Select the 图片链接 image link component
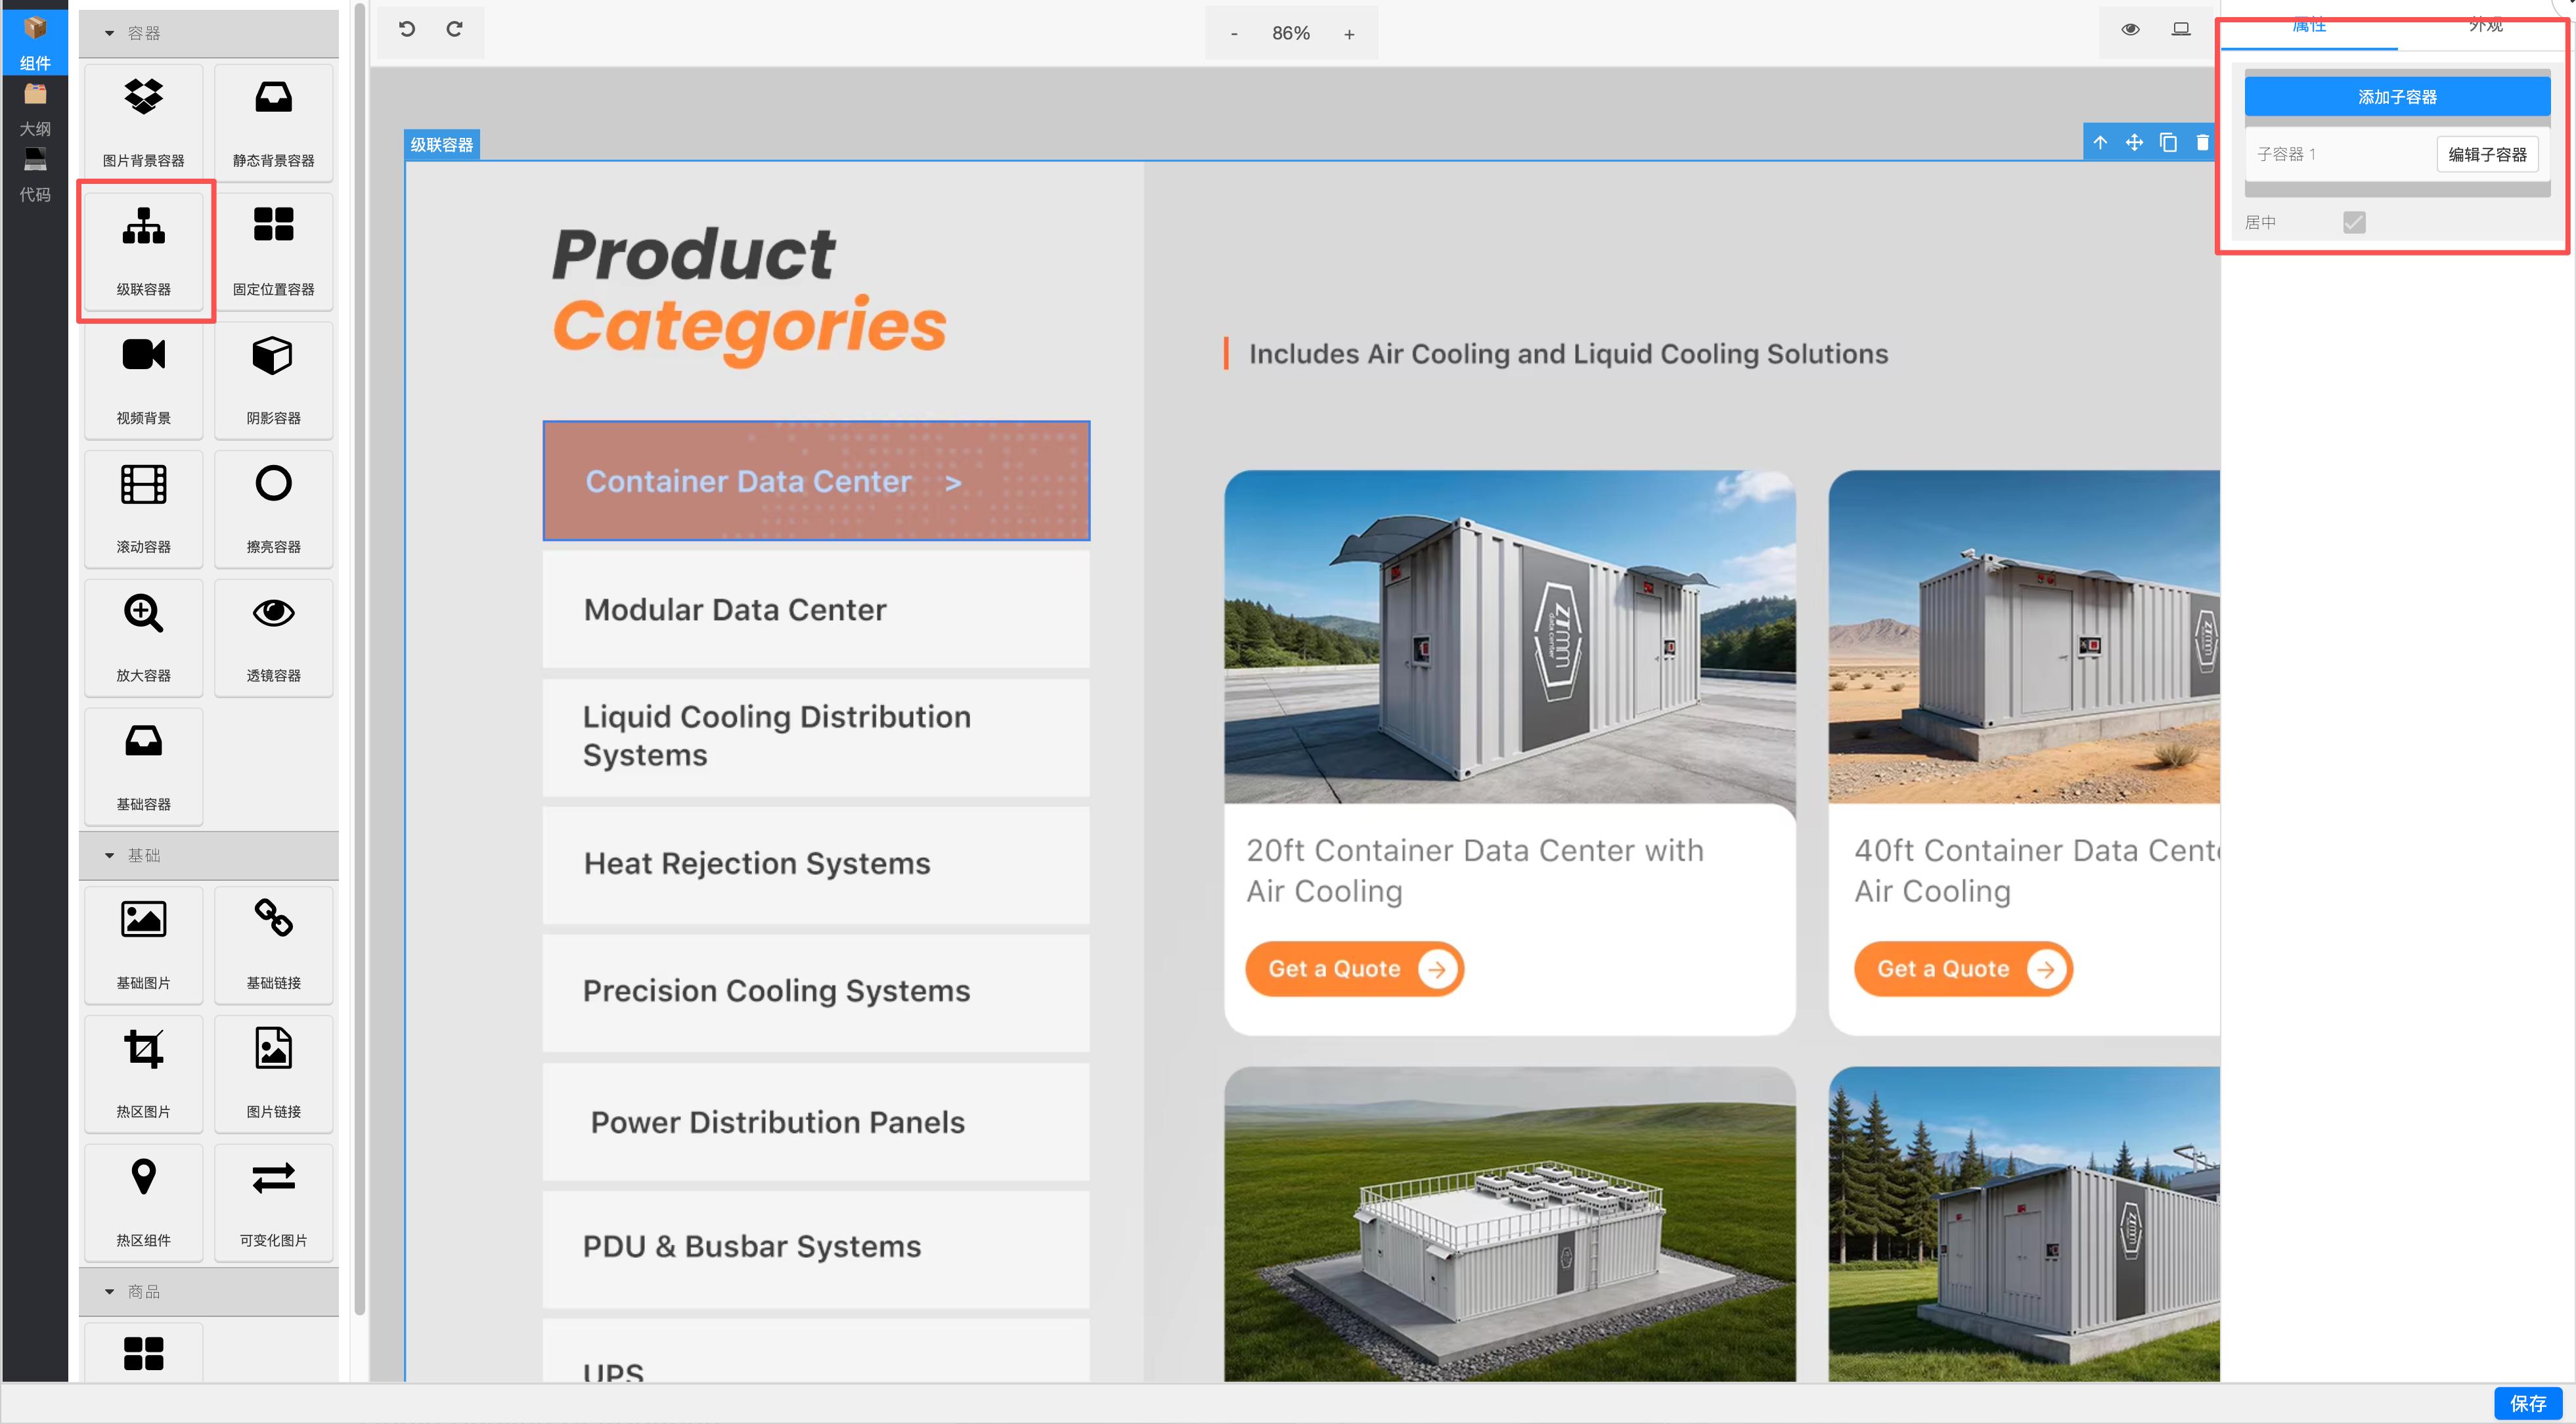This screenshot has height=1424, width=2576. pyautogui.click(x=273, y=1074)
